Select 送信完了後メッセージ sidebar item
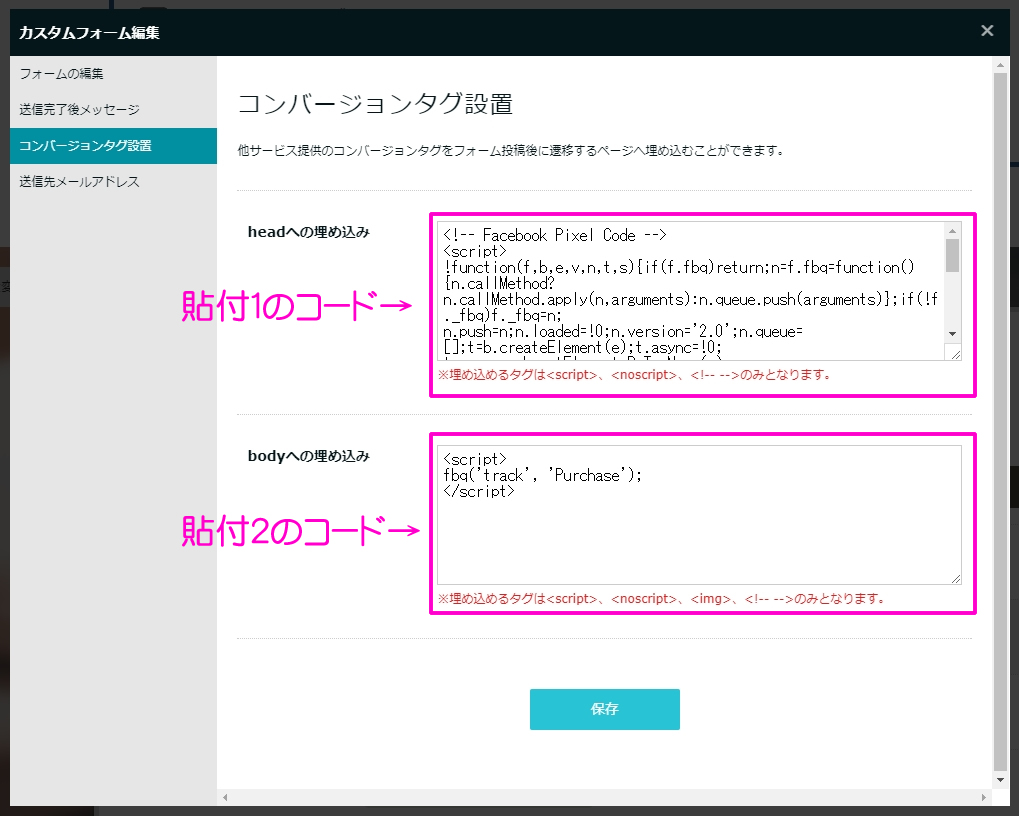This screenshot has width=1019, height=816. pos(79,110)
